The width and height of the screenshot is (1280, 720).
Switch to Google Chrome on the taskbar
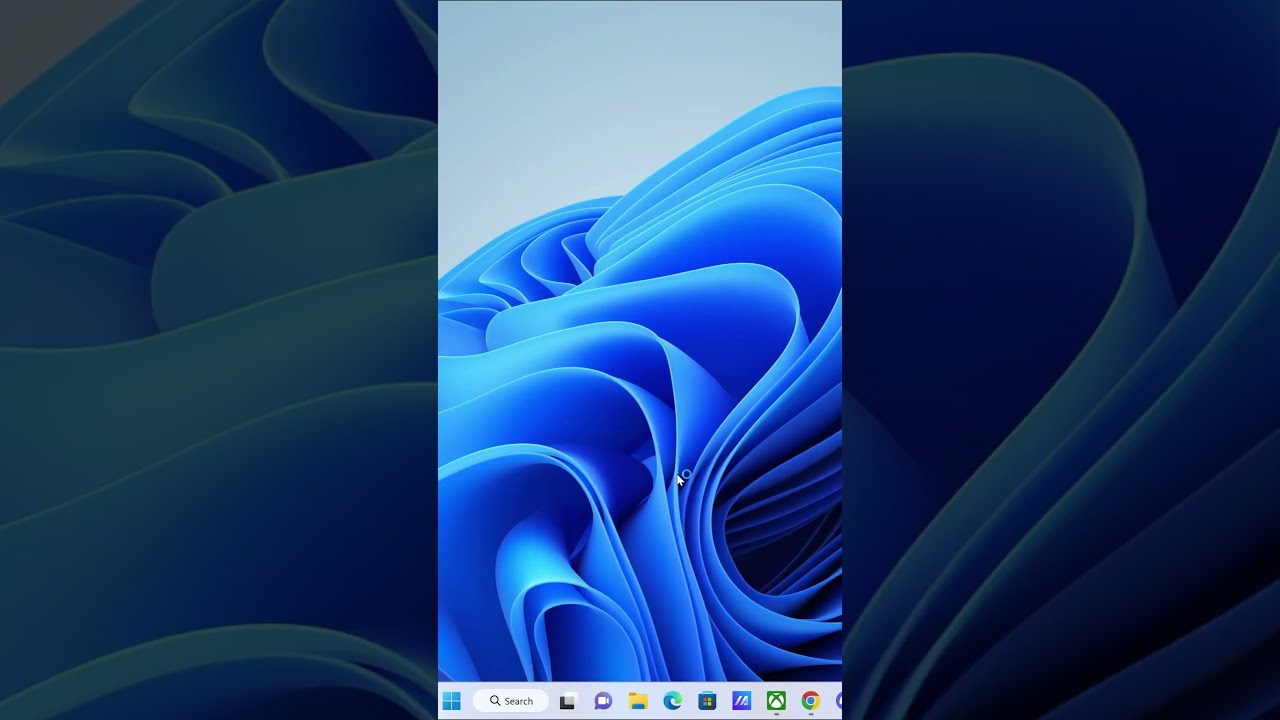point(810,701)
